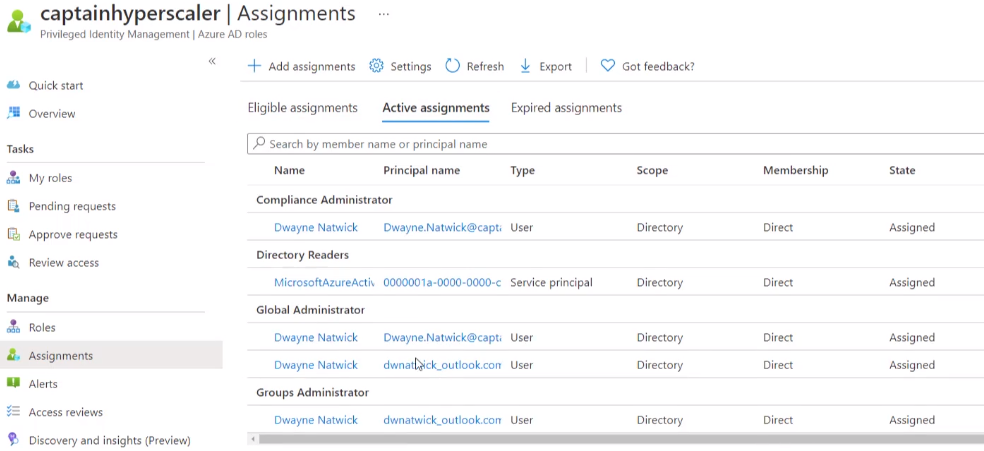This screenshot has height=451, width=984.
Task: Open the Roles page
Action: coord(42,327)
